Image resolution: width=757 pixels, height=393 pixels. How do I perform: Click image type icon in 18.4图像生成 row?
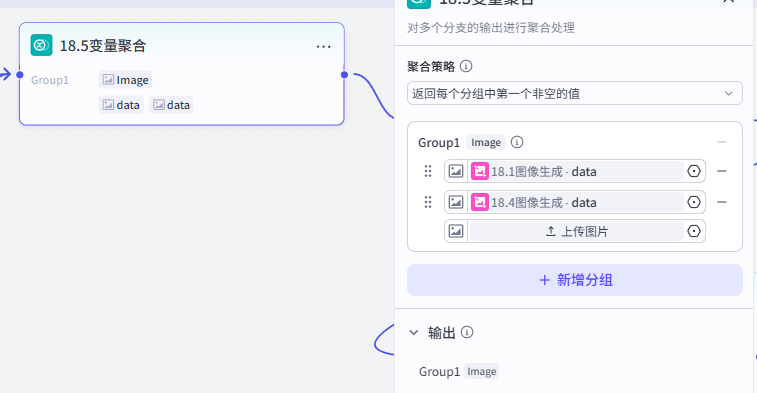(456, 202)
